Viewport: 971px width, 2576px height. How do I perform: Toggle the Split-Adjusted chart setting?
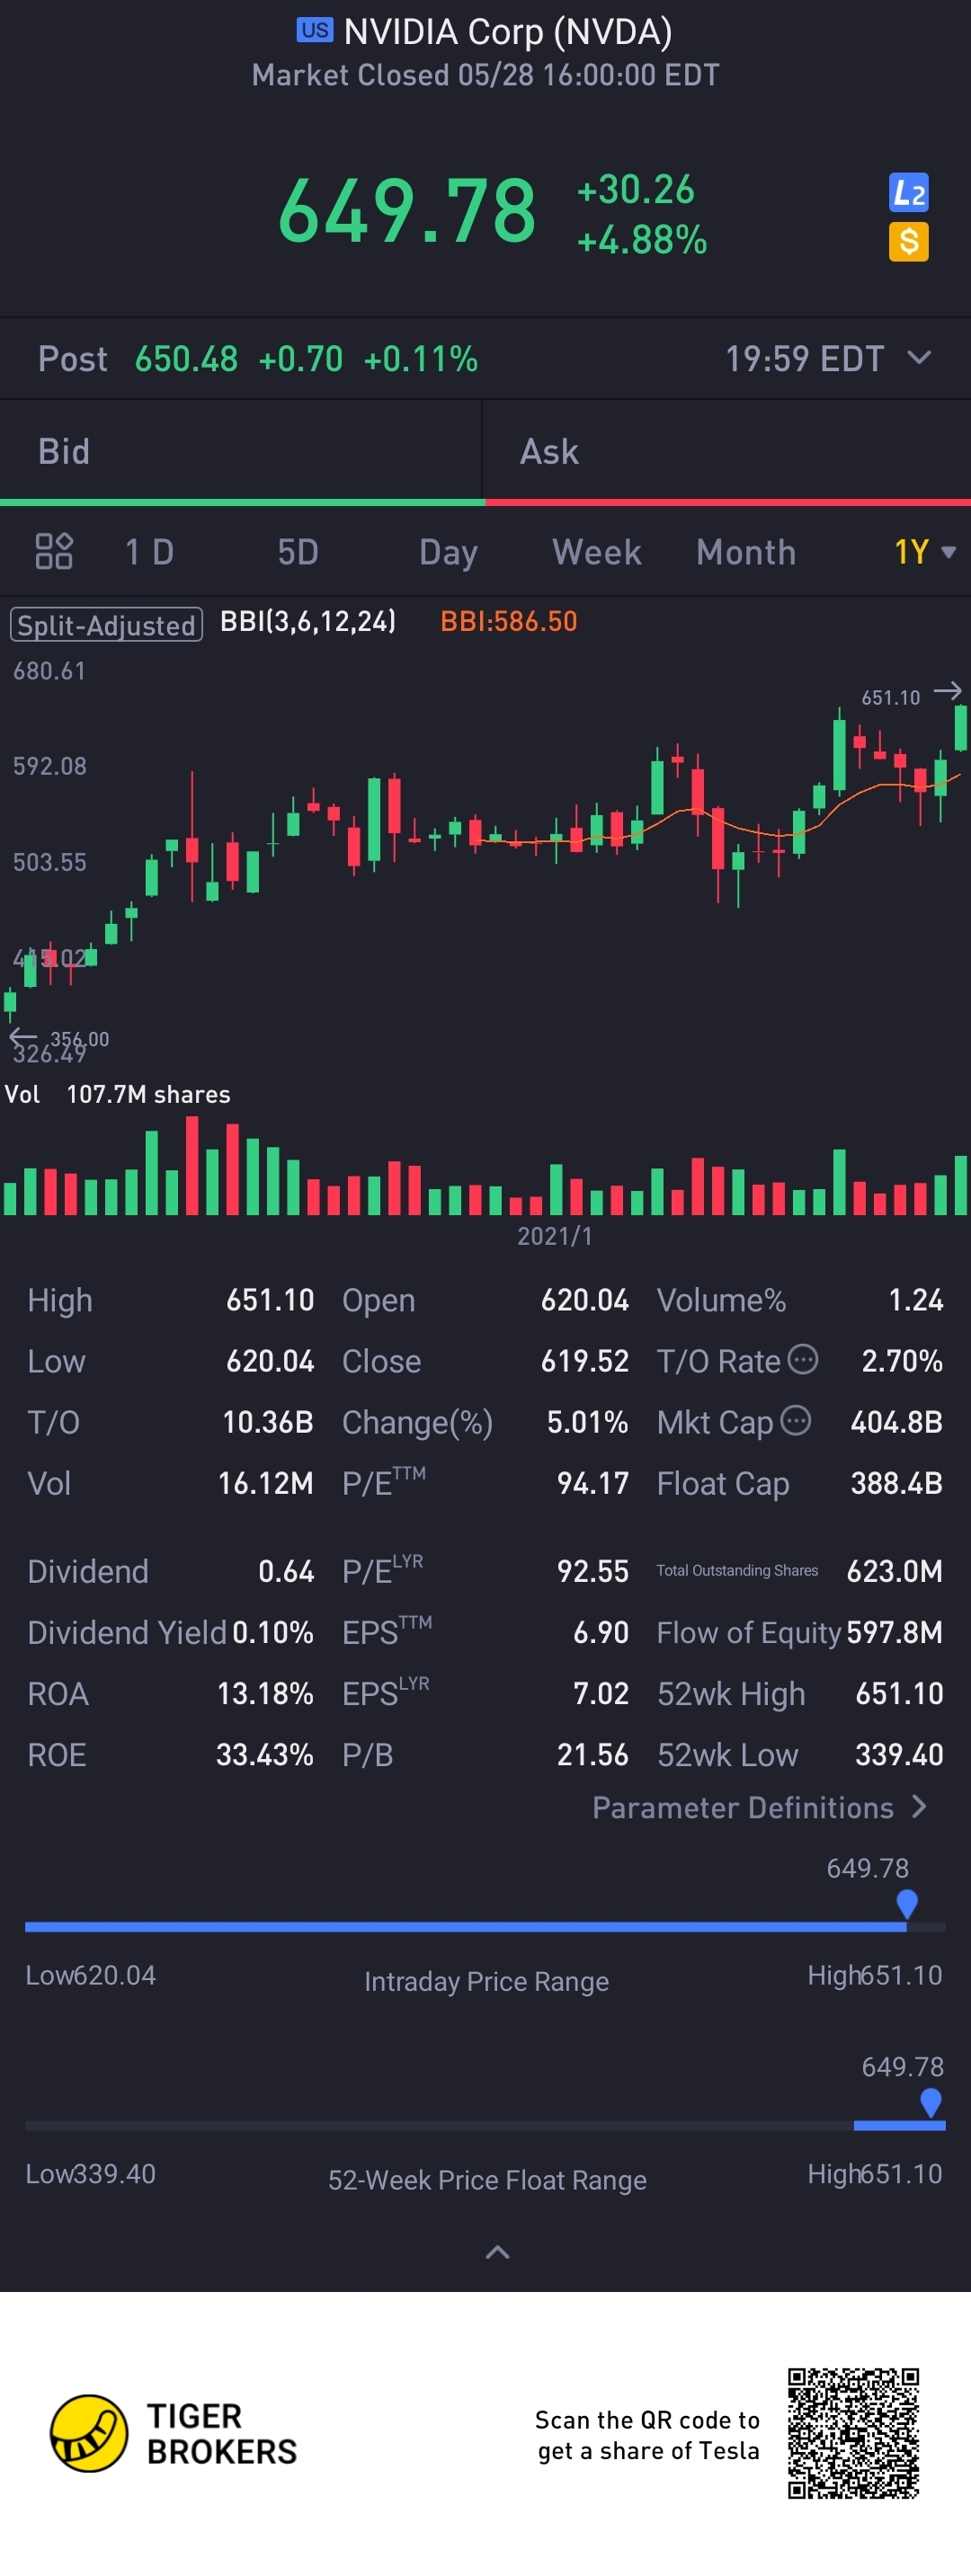(x=106, y=625)
